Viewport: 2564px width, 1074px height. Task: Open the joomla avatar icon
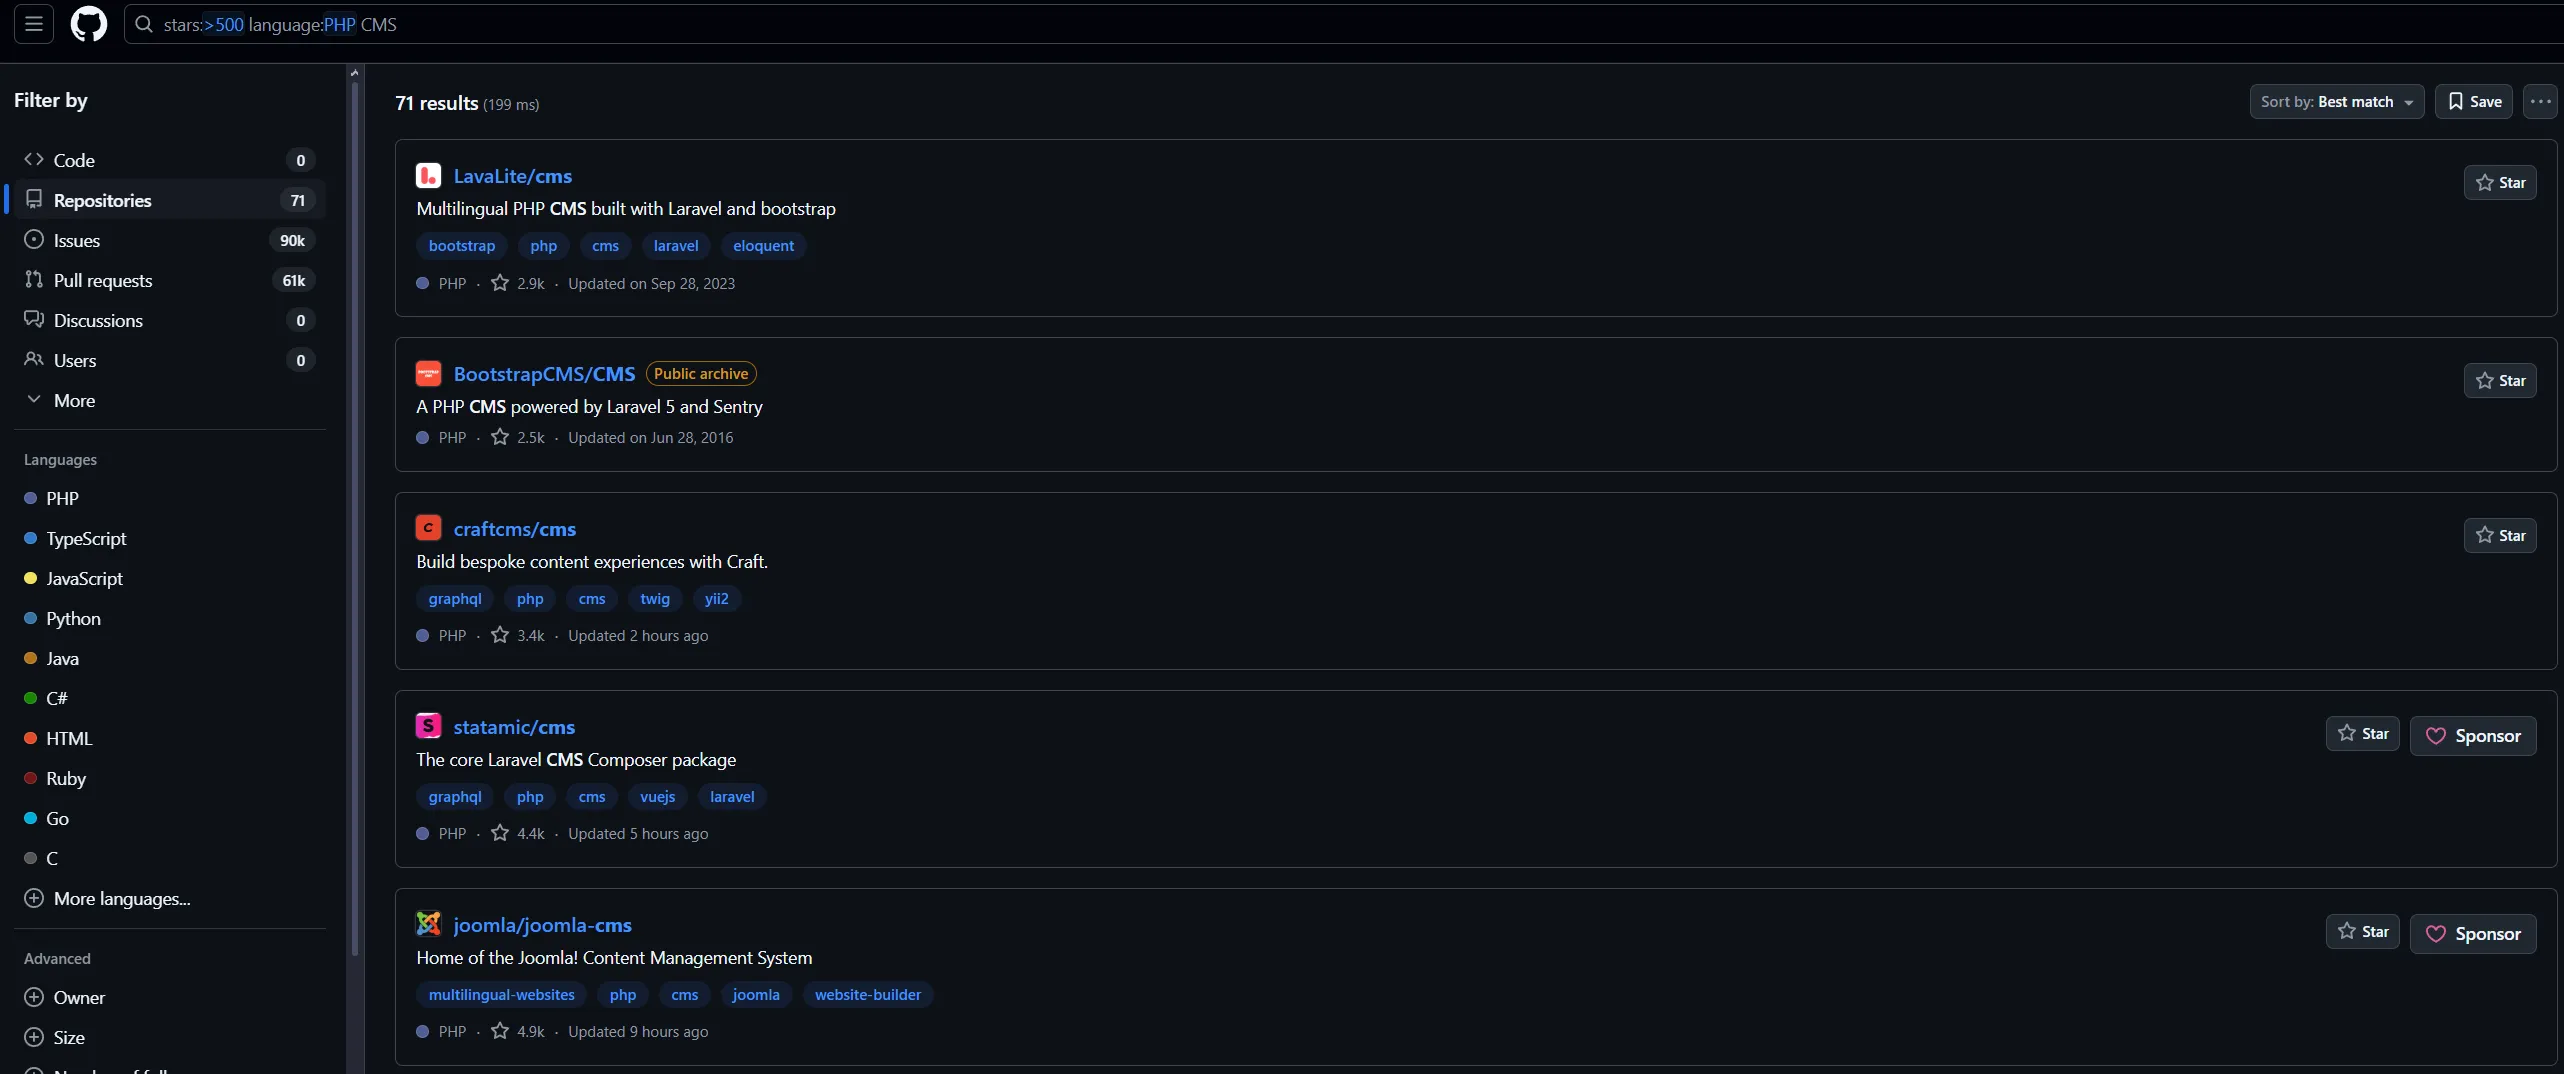pyautogui.click(x=428, y=924)
